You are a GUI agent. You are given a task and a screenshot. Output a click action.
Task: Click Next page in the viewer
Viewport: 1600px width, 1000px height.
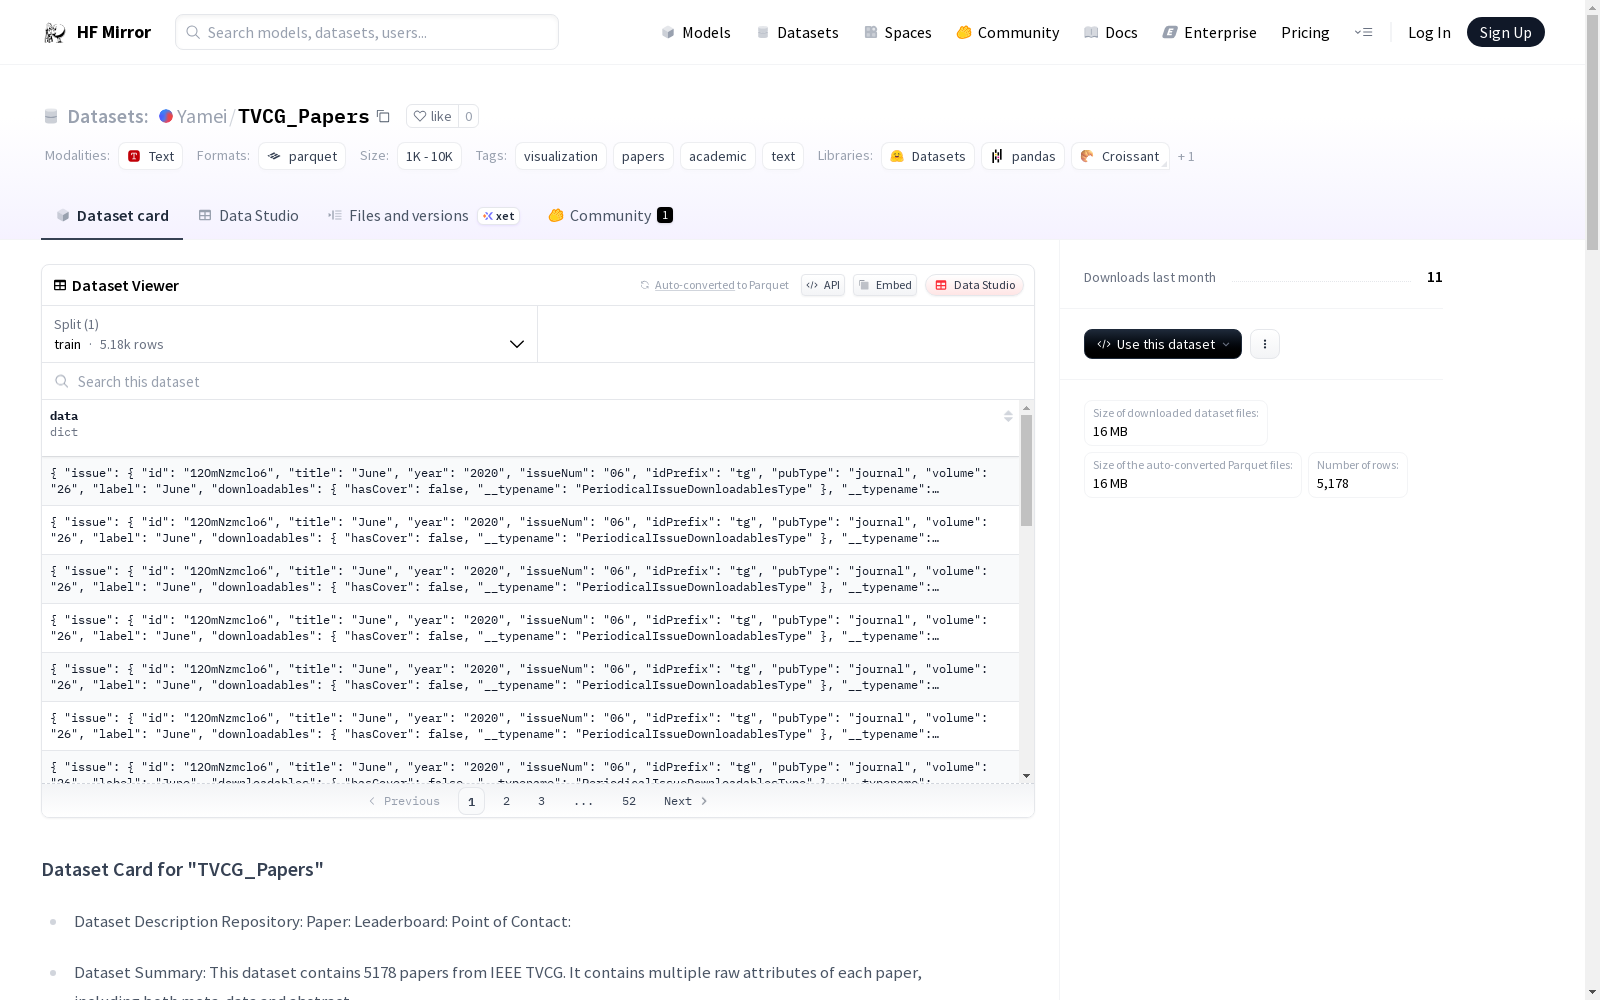[686, 801]
